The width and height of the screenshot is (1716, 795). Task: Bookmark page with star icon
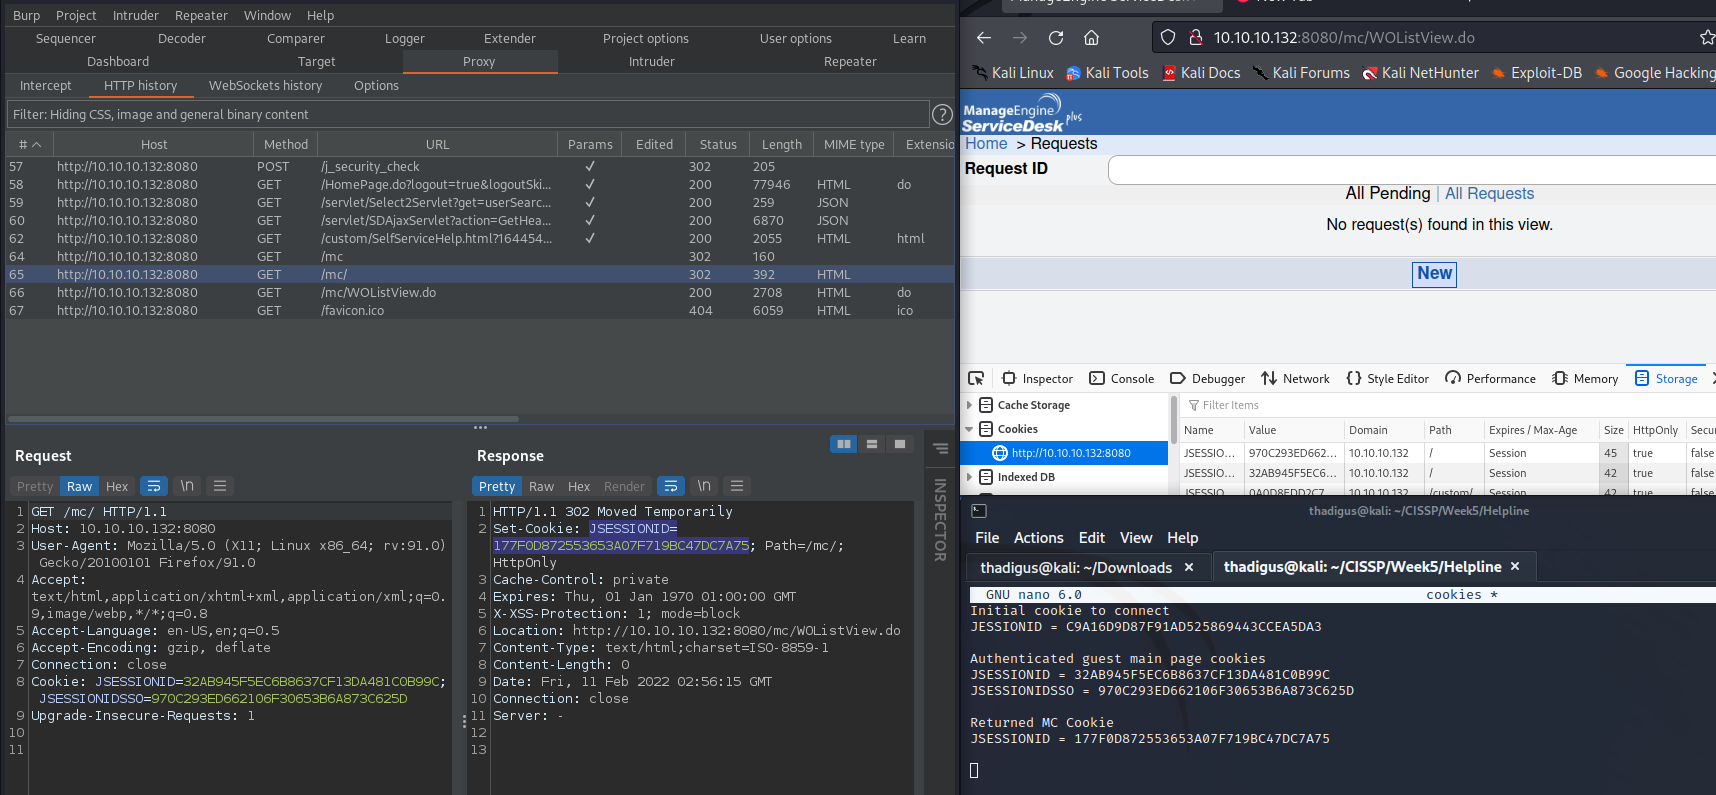1707,38
